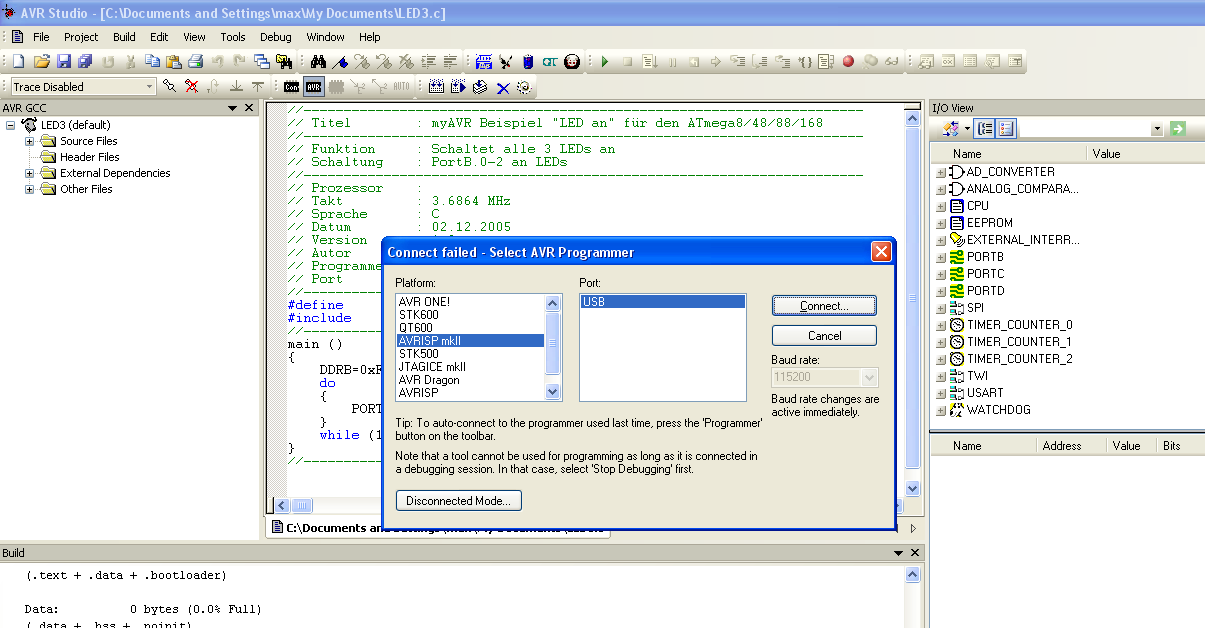Screen dimensions: 1205x628
Task: Open the Project menu
Action: click(x=81, y=37)
